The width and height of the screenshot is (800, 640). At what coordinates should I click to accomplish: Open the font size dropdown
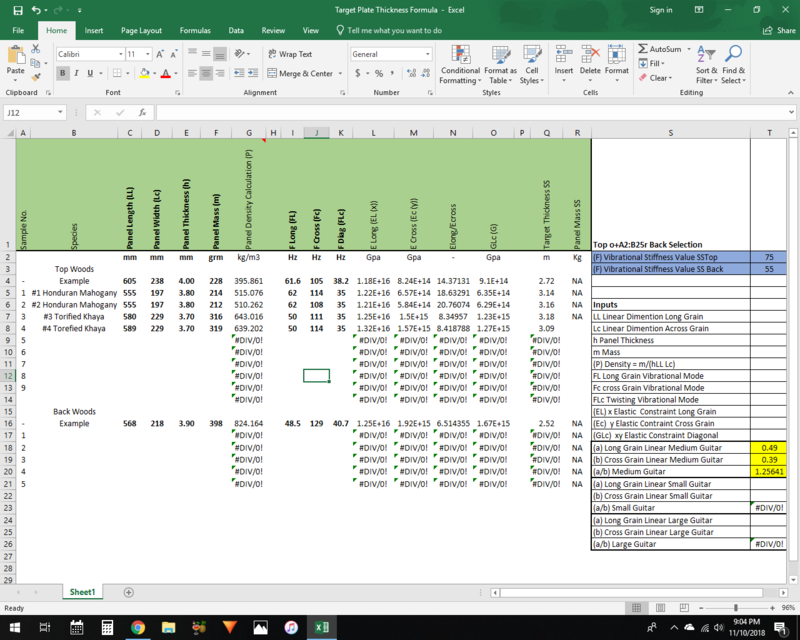tap(147, 54)
